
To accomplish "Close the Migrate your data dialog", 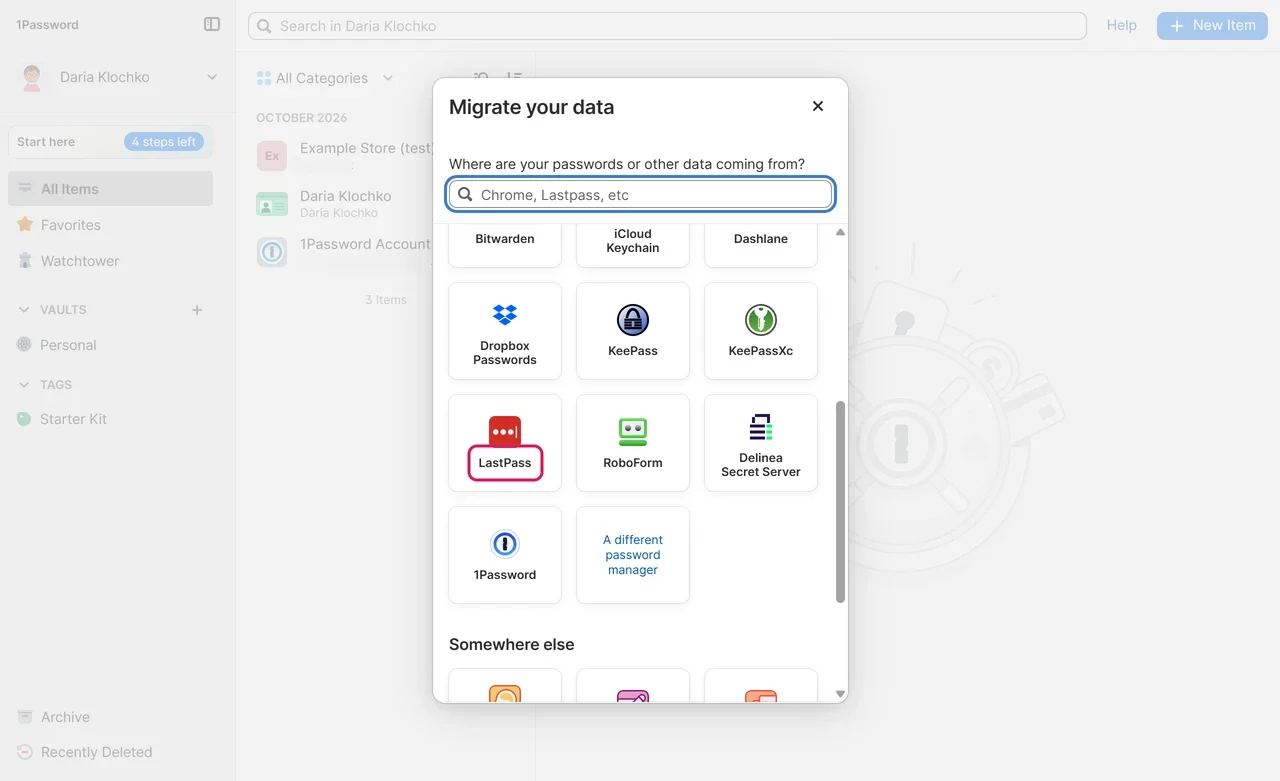I will point(818,106).
